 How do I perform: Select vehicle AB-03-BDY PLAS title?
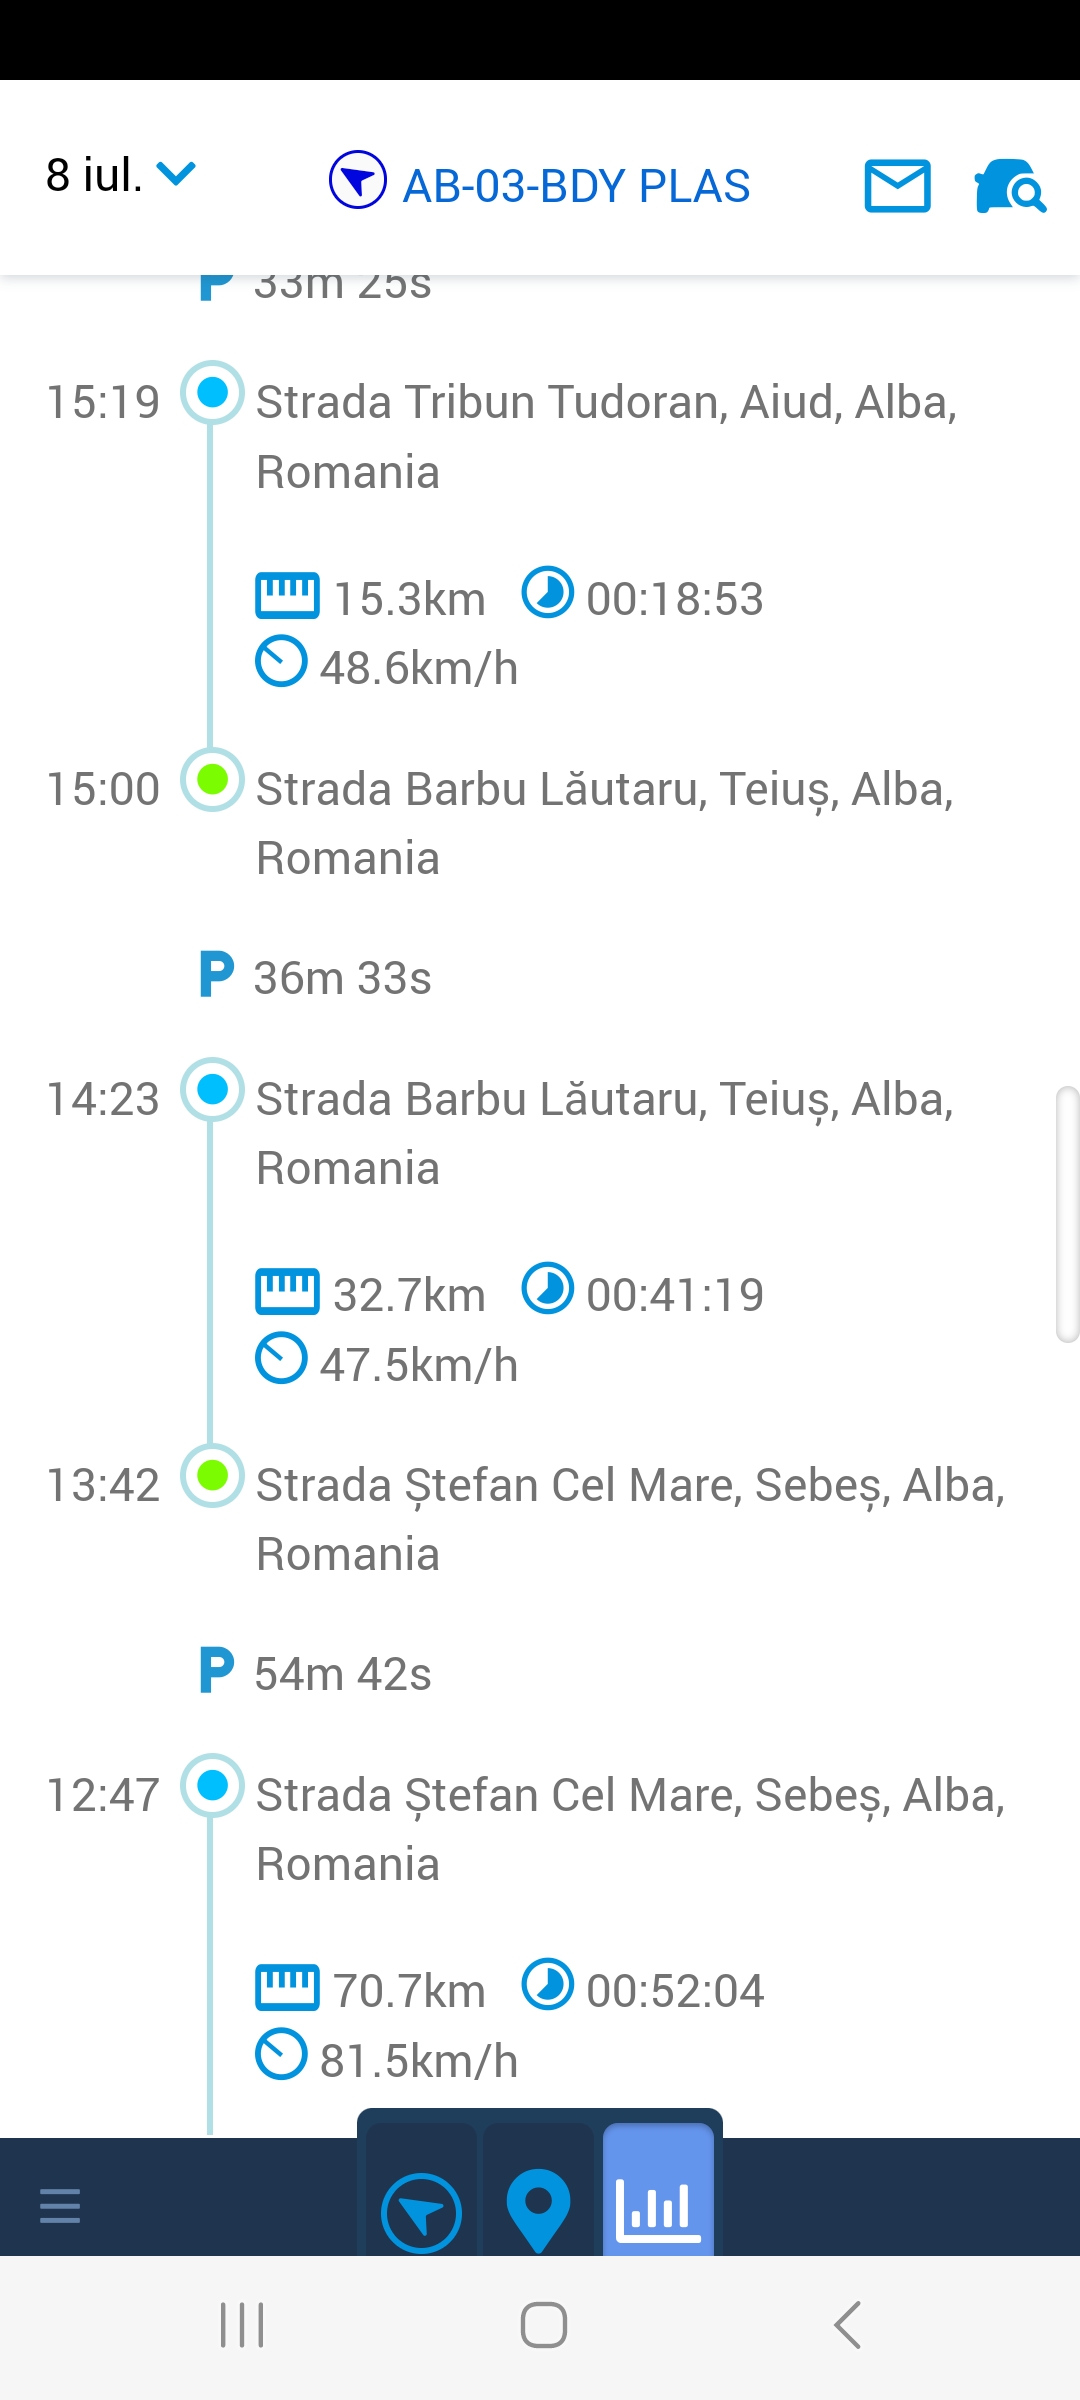coord(576,186)
